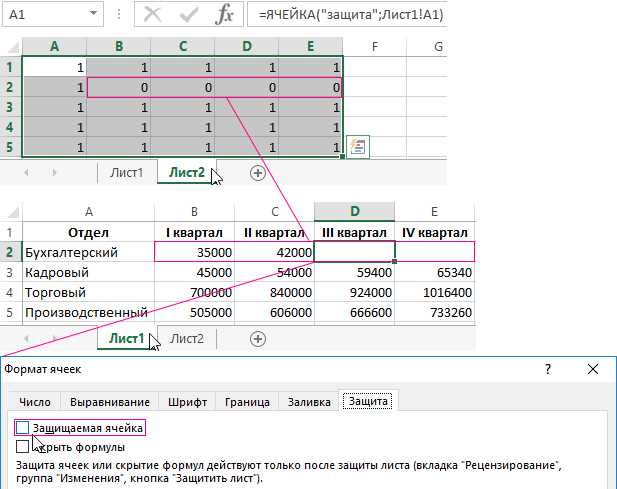Select column D header in the lower sheet
This screenshot has width=617, height=489.
[355, 211]
